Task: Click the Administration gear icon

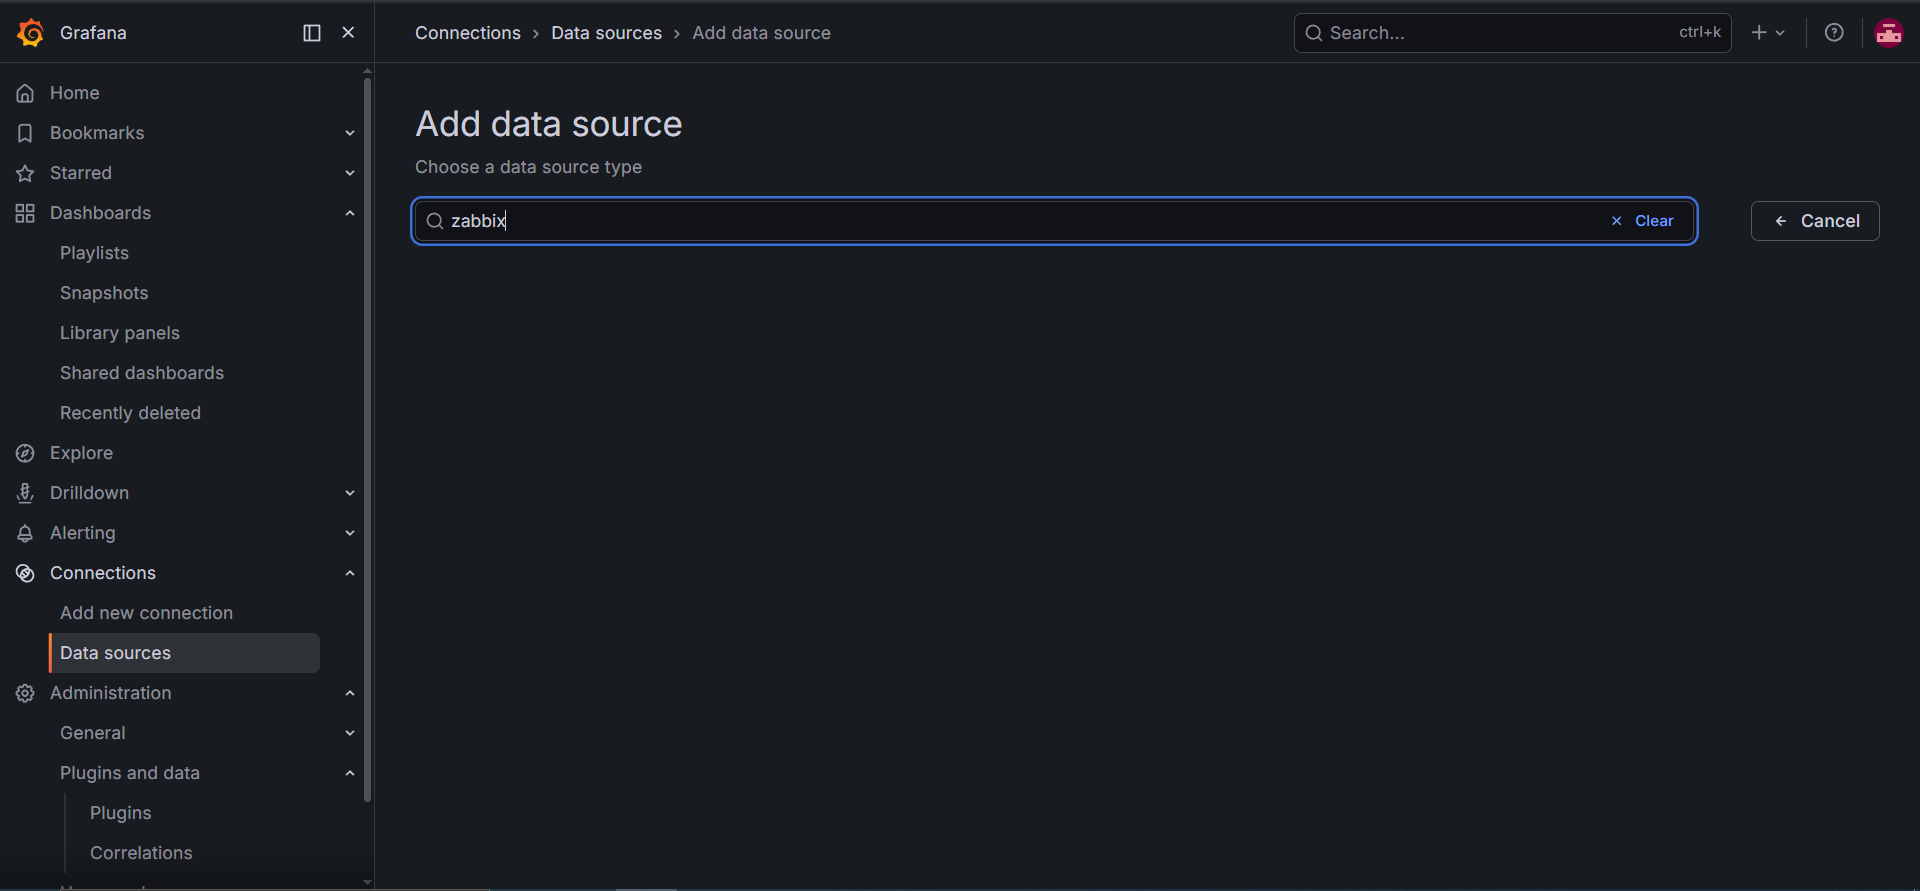Action: tap(25, 693)
